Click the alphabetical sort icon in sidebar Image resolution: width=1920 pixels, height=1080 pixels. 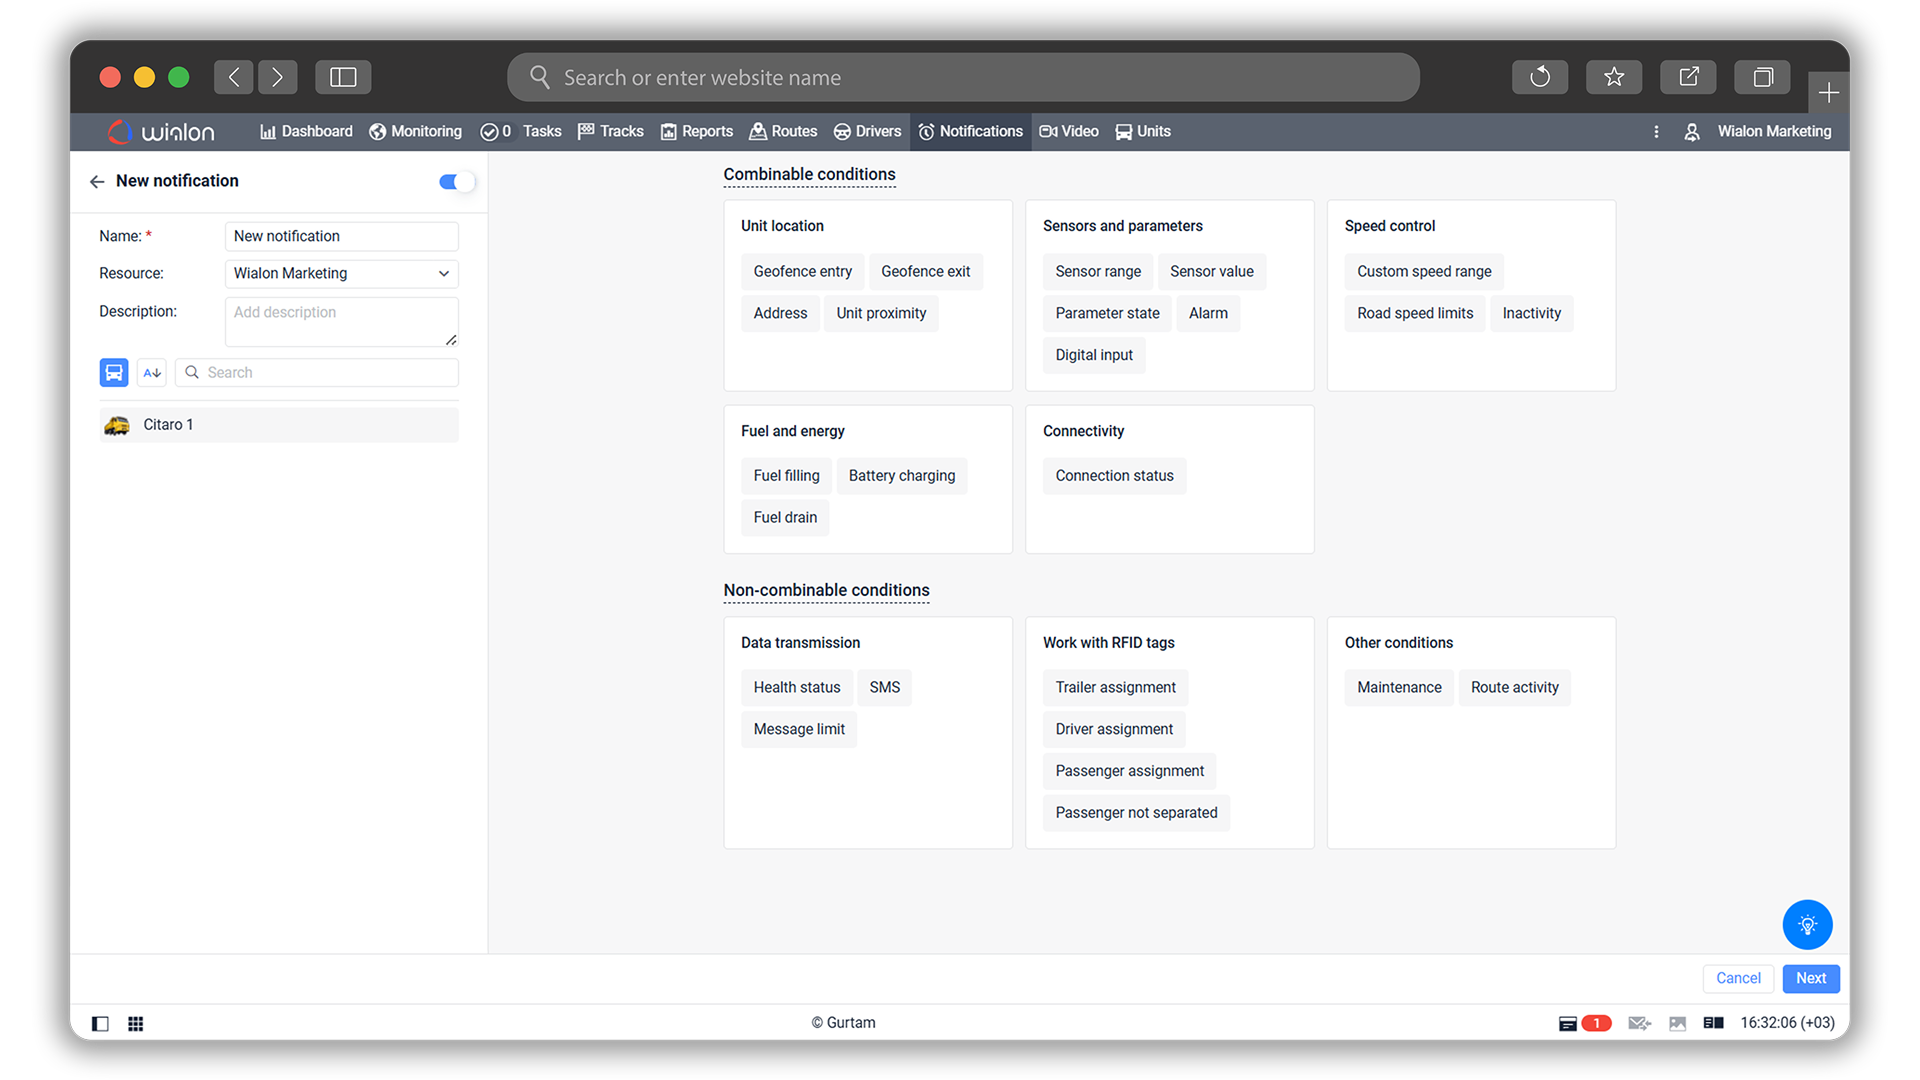(x=151, y=372)
